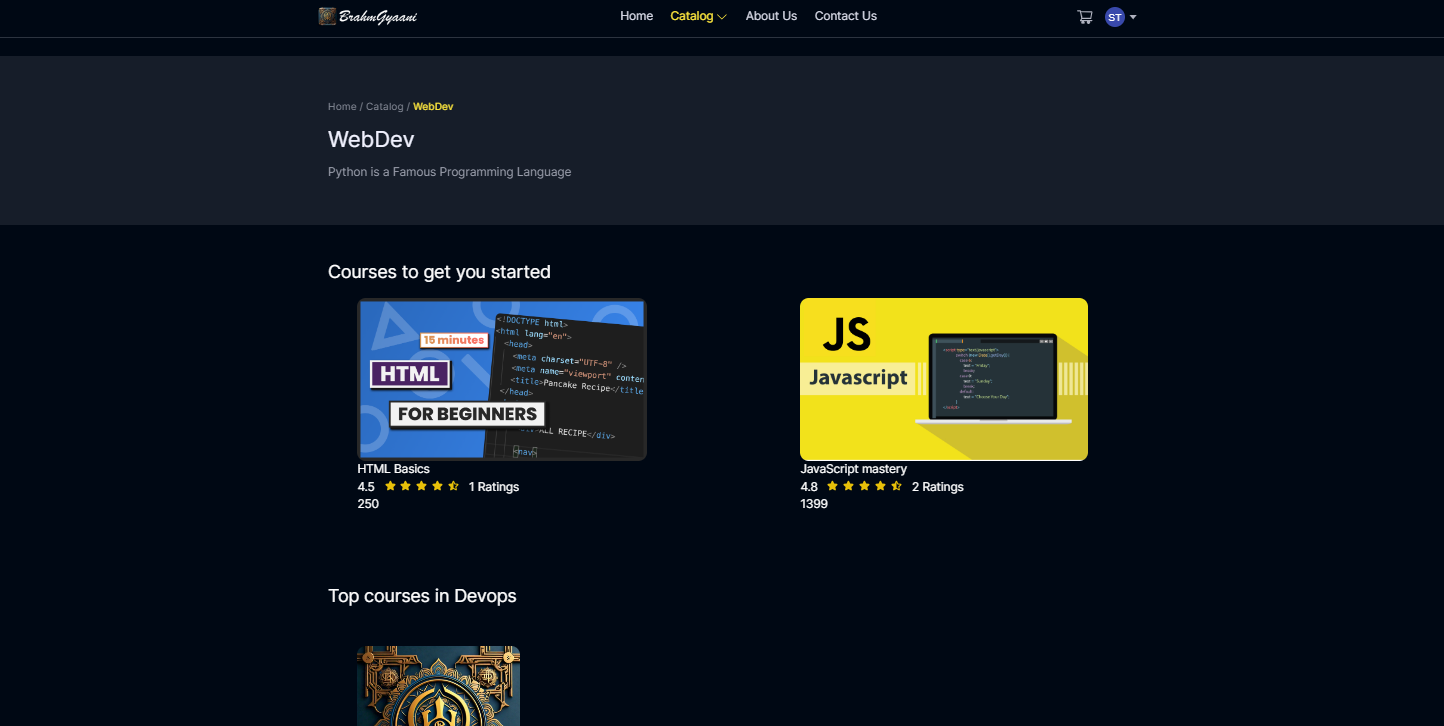
Task: Click the 1 Ratings text
Action: click(494, 487)
